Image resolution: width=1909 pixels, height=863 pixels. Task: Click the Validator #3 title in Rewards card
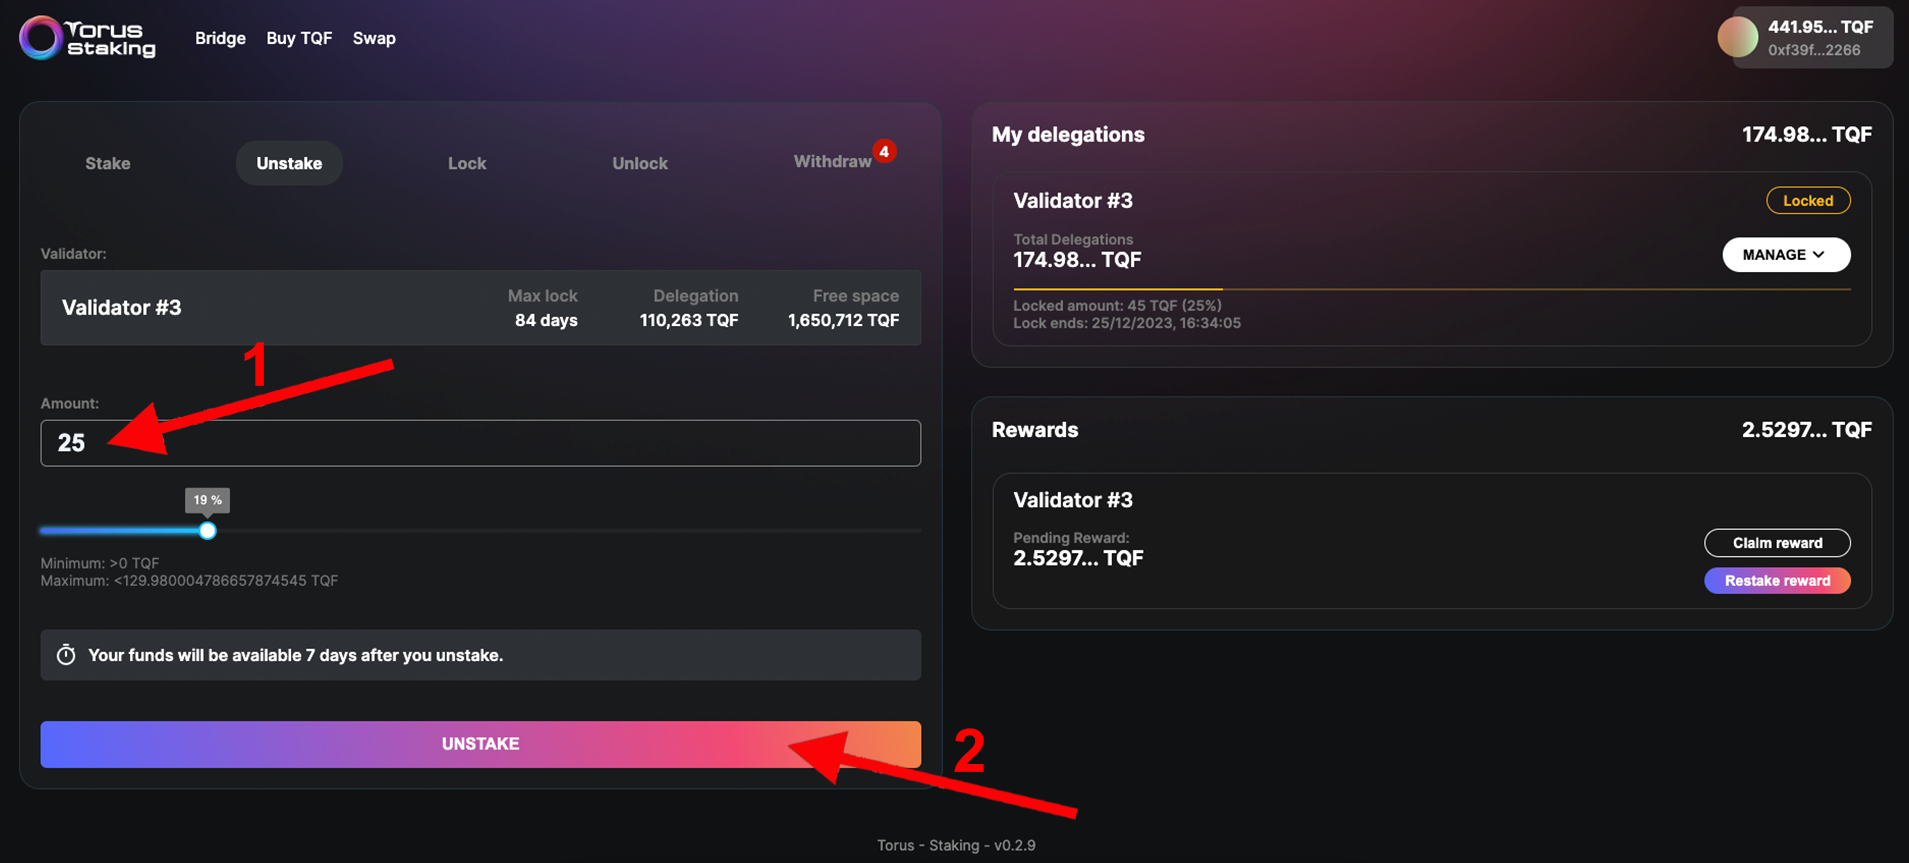point(1073,500)
